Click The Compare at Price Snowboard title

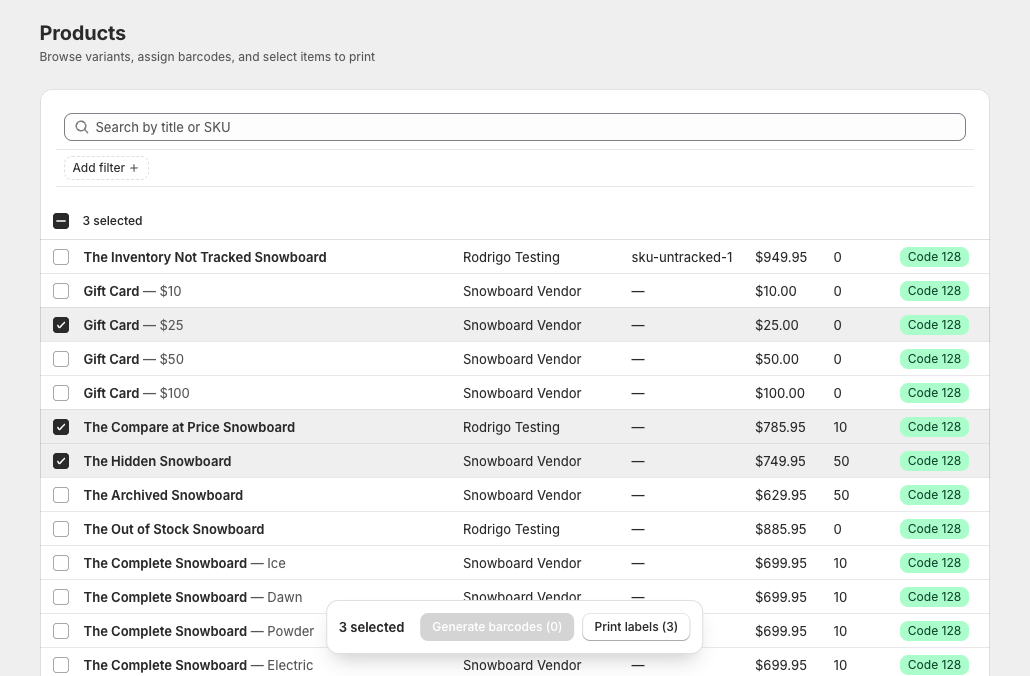[189, 427]
